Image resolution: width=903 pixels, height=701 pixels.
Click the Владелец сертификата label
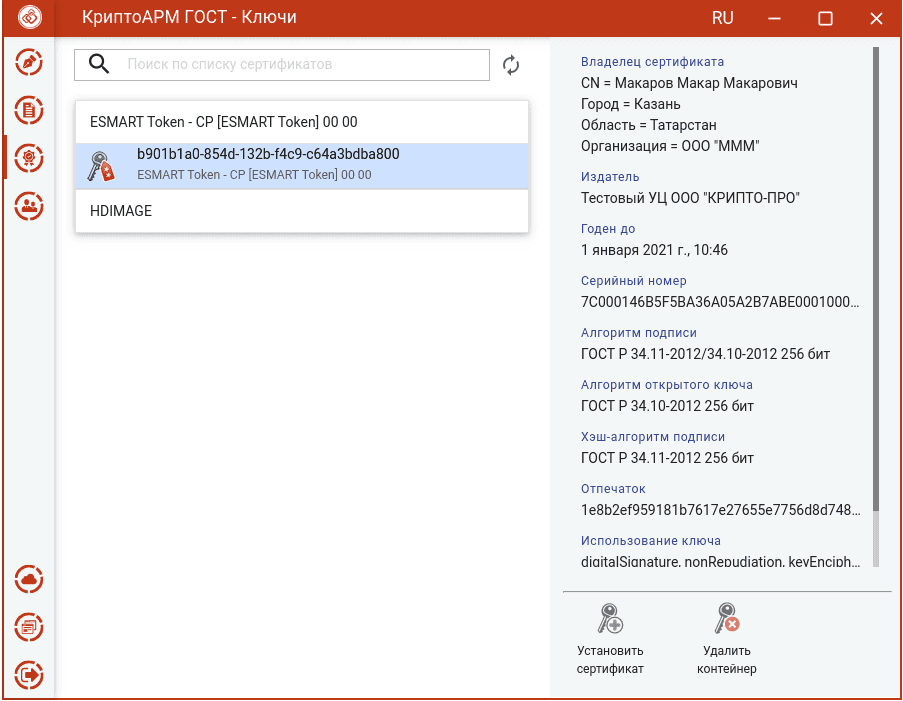(652, 62)
